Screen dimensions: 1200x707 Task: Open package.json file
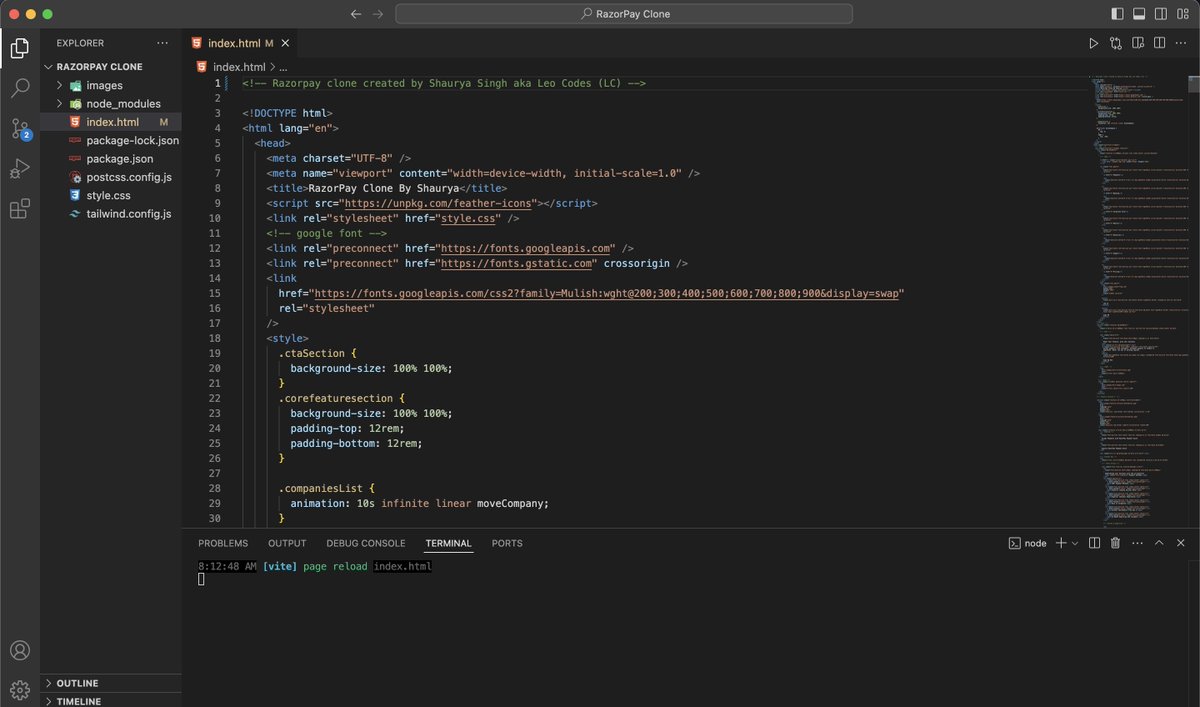tap(111, 158)
